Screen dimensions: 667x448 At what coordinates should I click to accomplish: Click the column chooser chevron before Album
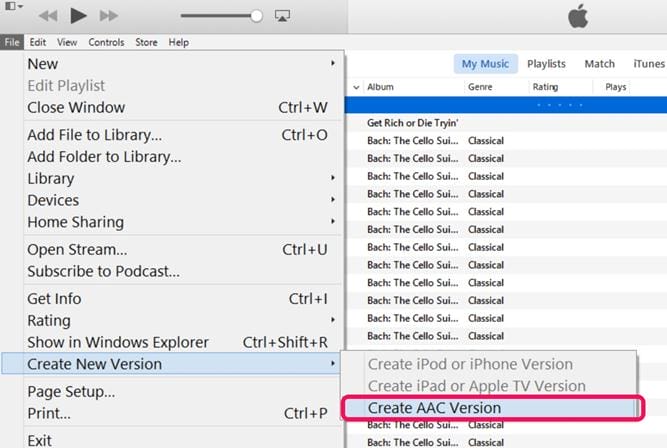(x=356, y=87)
